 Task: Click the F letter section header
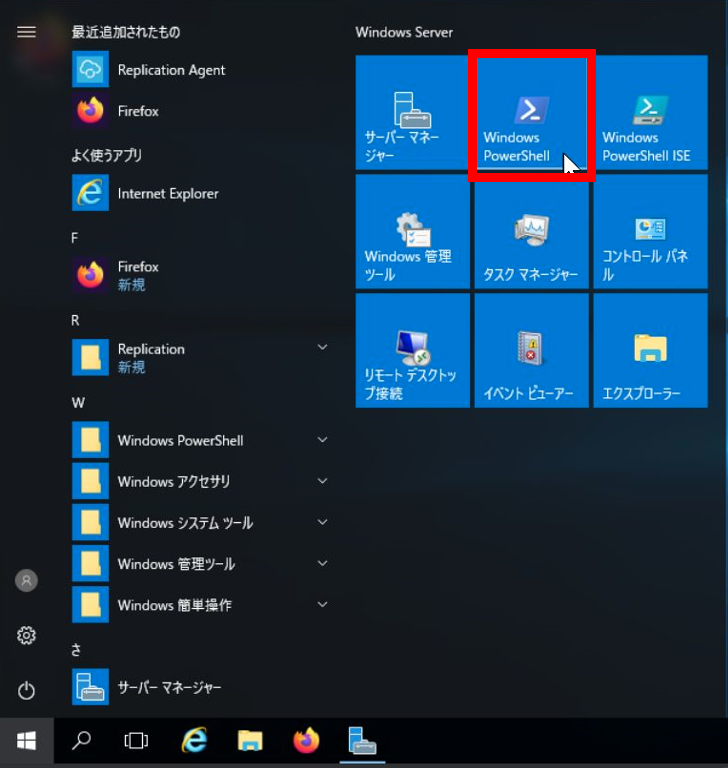(74, 238)
